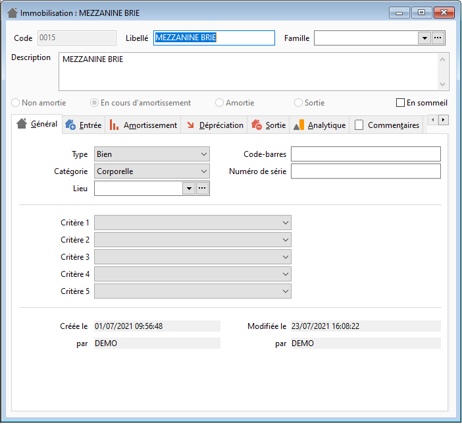Screen dimensions: 462x424
Task: Click into the Code-barres input field
Action: (x=366, y=154)
